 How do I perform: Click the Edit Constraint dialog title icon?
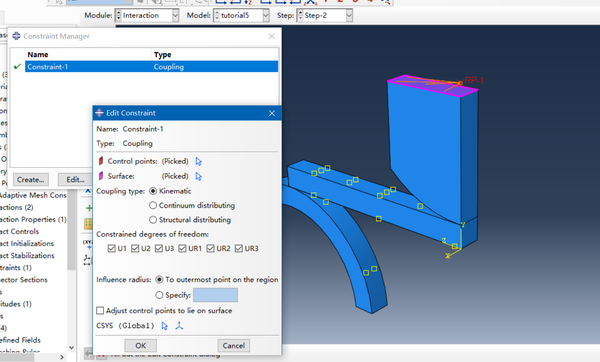99,113
